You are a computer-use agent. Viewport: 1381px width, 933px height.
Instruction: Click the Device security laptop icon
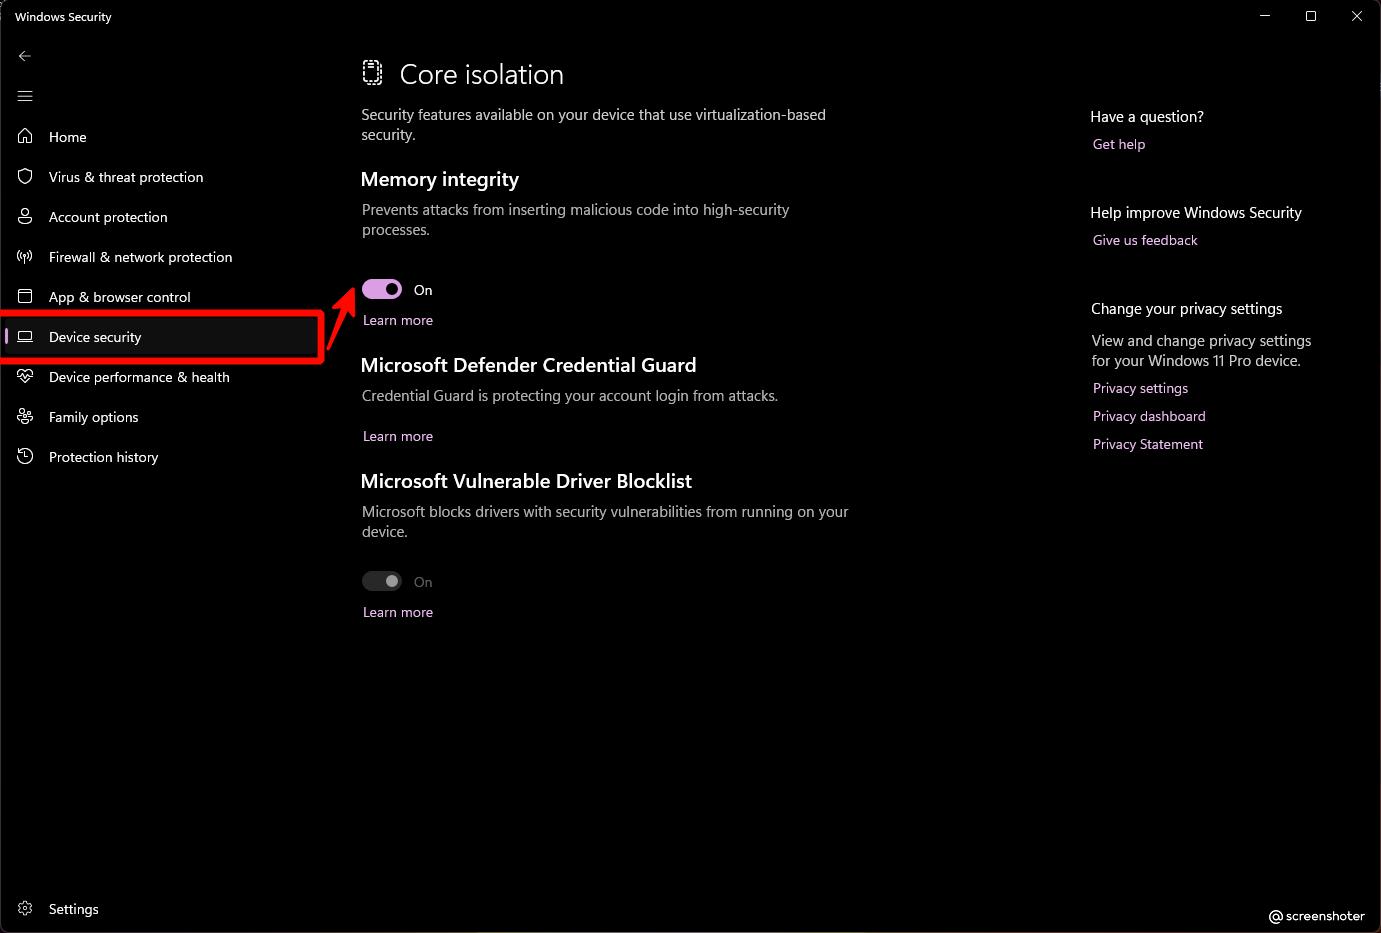[26, 336]
